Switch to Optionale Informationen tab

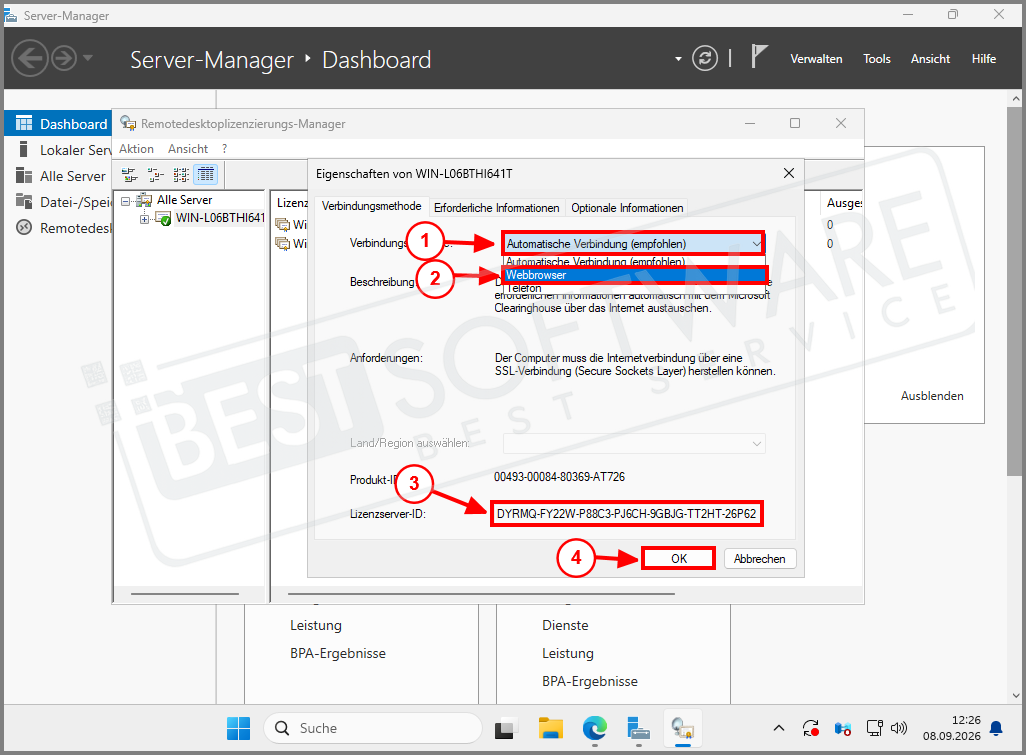click(x=627, y=208)
